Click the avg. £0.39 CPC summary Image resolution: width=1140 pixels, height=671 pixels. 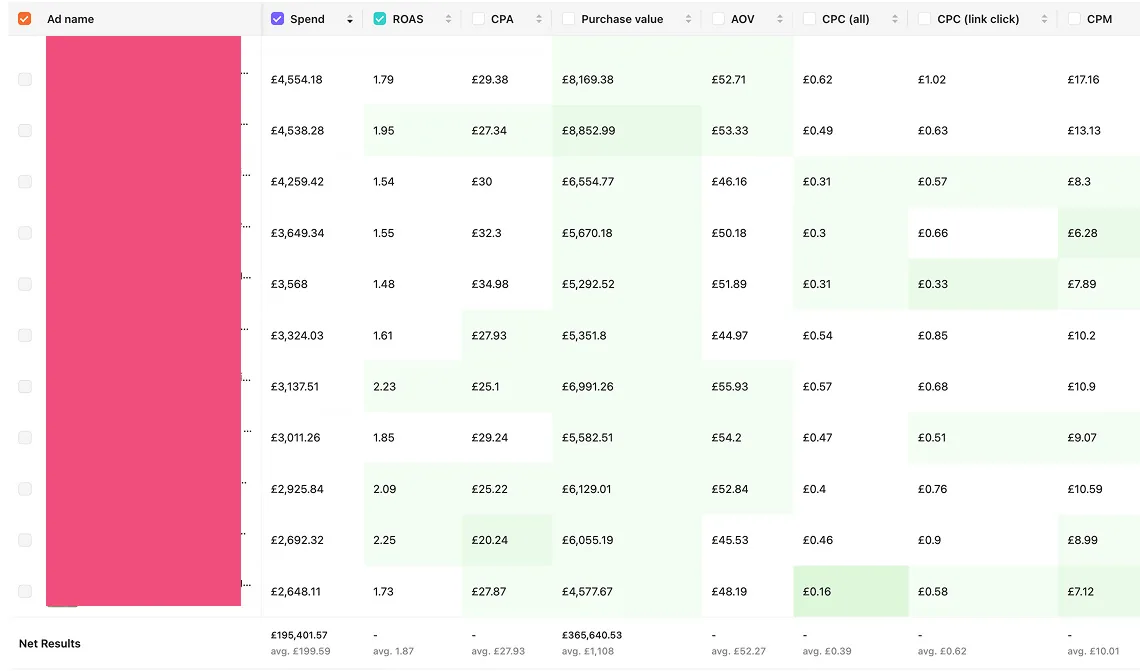pyautogui.click(x=827, y=651)
